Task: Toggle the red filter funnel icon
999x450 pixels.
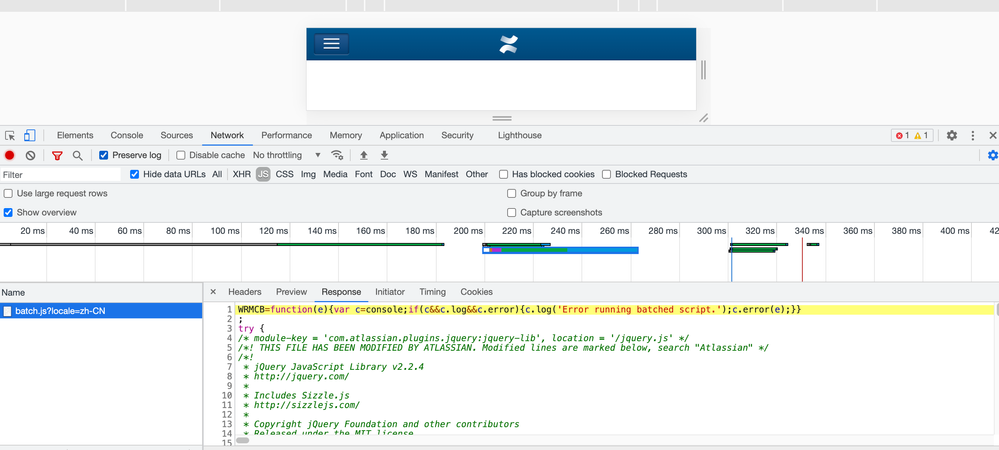Action: (x=57, y=155)
